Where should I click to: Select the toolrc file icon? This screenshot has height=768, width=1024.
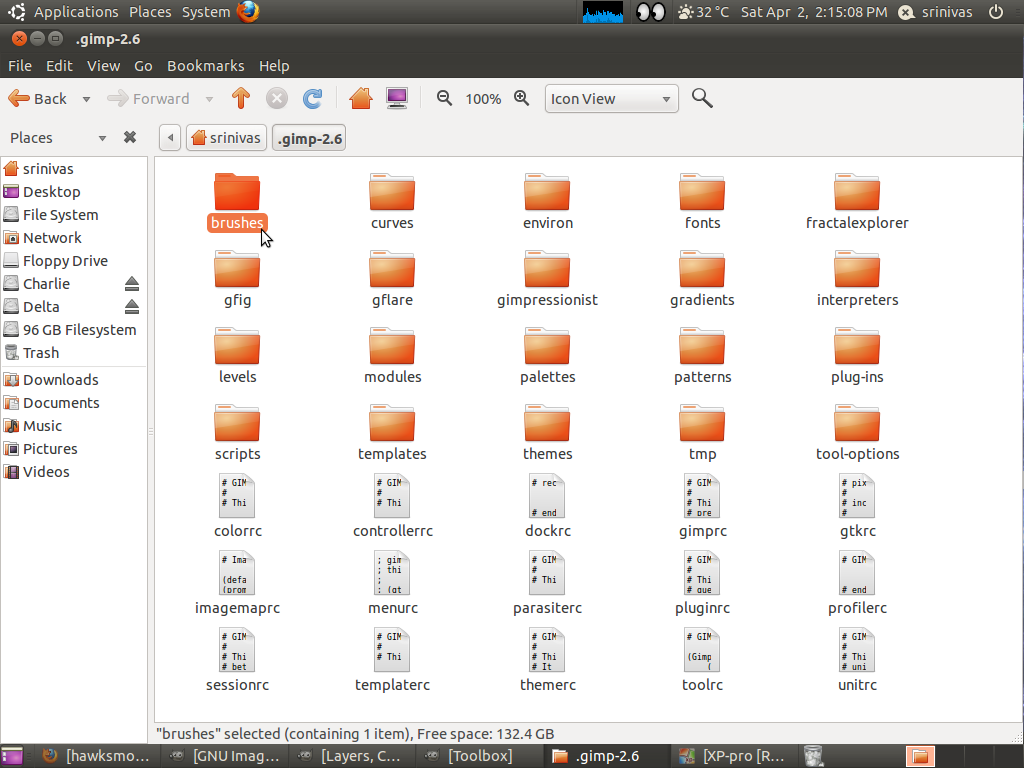point(702,650)
